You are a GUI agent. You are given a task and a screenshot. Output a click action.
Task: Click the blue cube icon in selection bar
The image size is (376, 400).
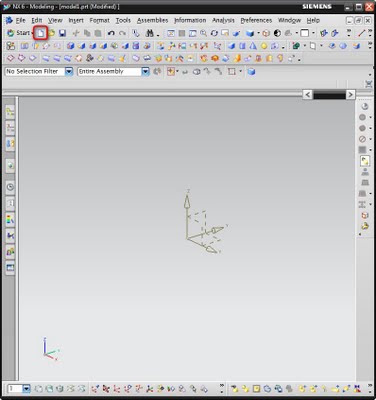coord(252,71)
